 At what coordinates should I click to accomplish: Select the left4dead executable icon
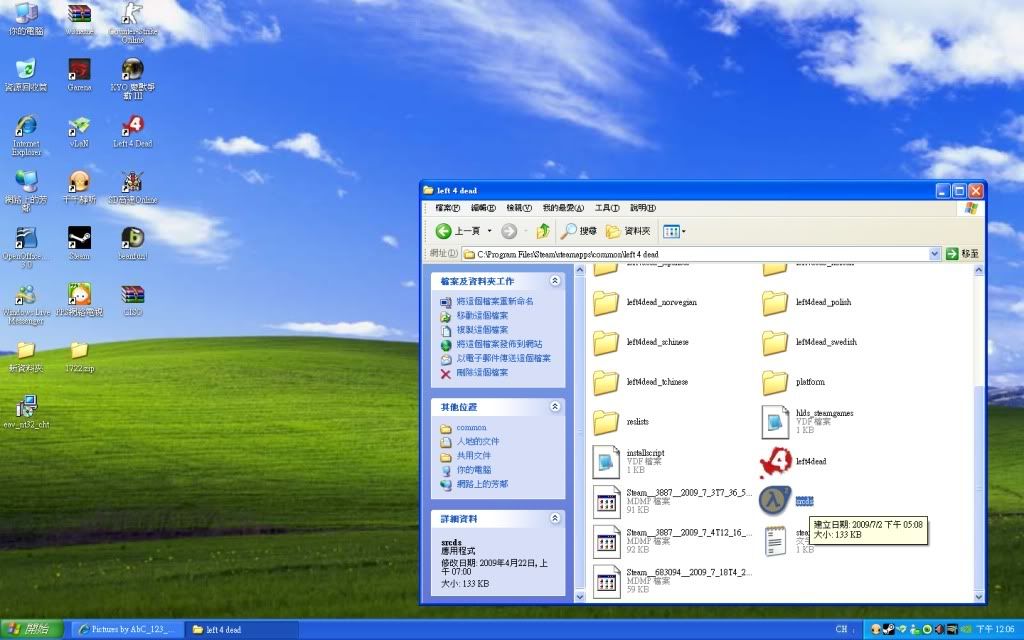tap(774, 461)
